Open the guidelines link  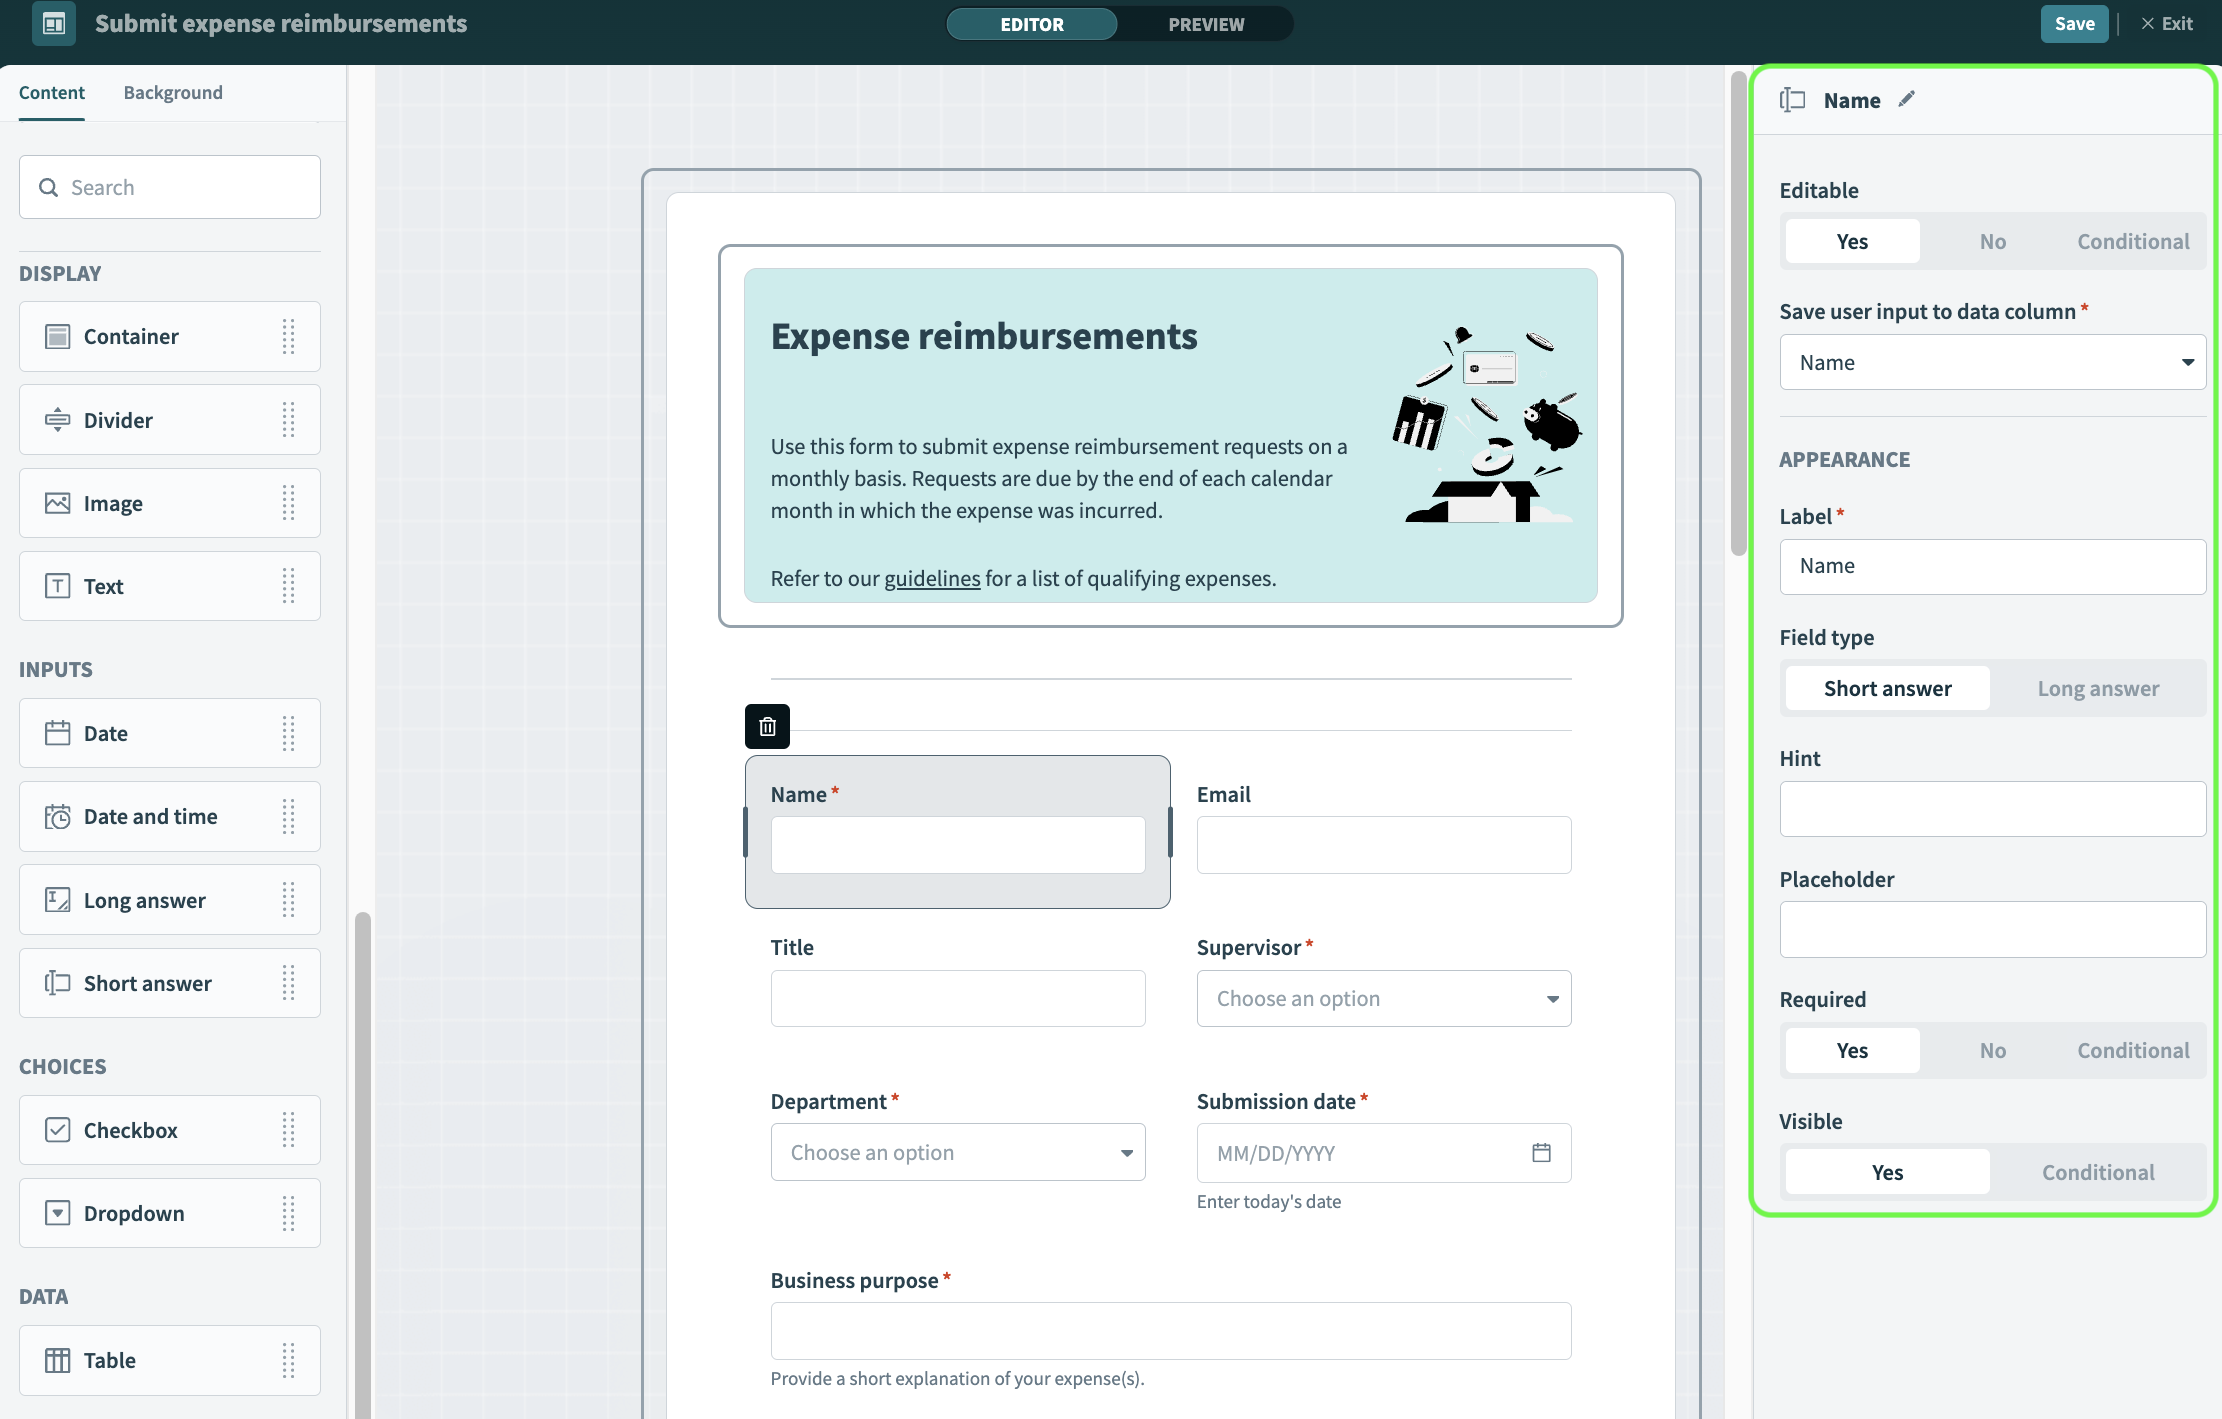(x=931, y=578)
